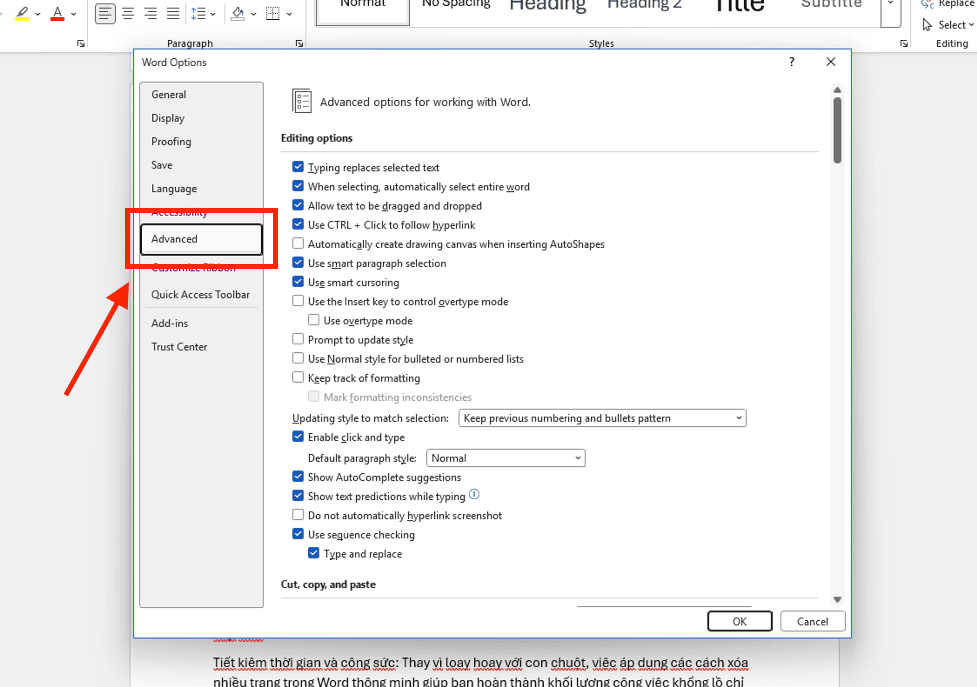Select Center alignment in the ribbon
The width and height of the screenshot is (977, 687).
click(128, 13)
